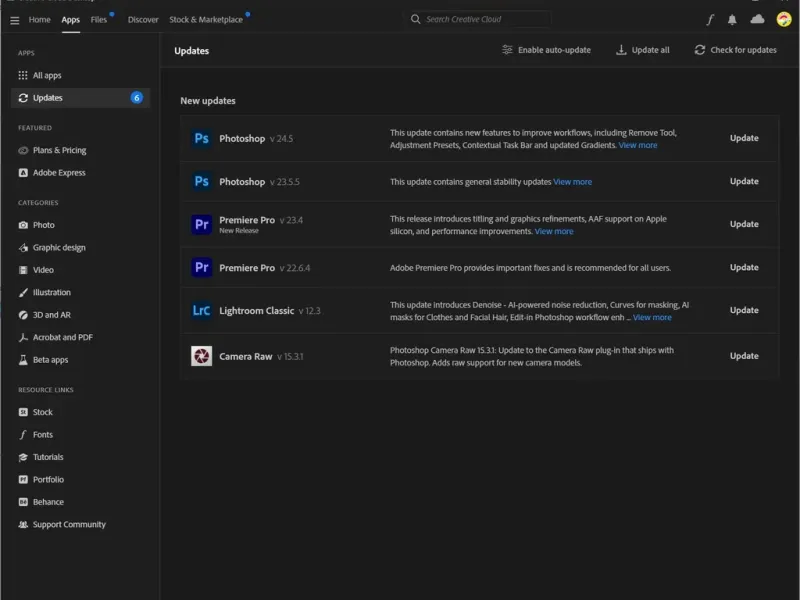Image resolution: width=800 pixels, height=600 pixels.
Task: Click the Camera Raw app icon
Action: (201, 356)
